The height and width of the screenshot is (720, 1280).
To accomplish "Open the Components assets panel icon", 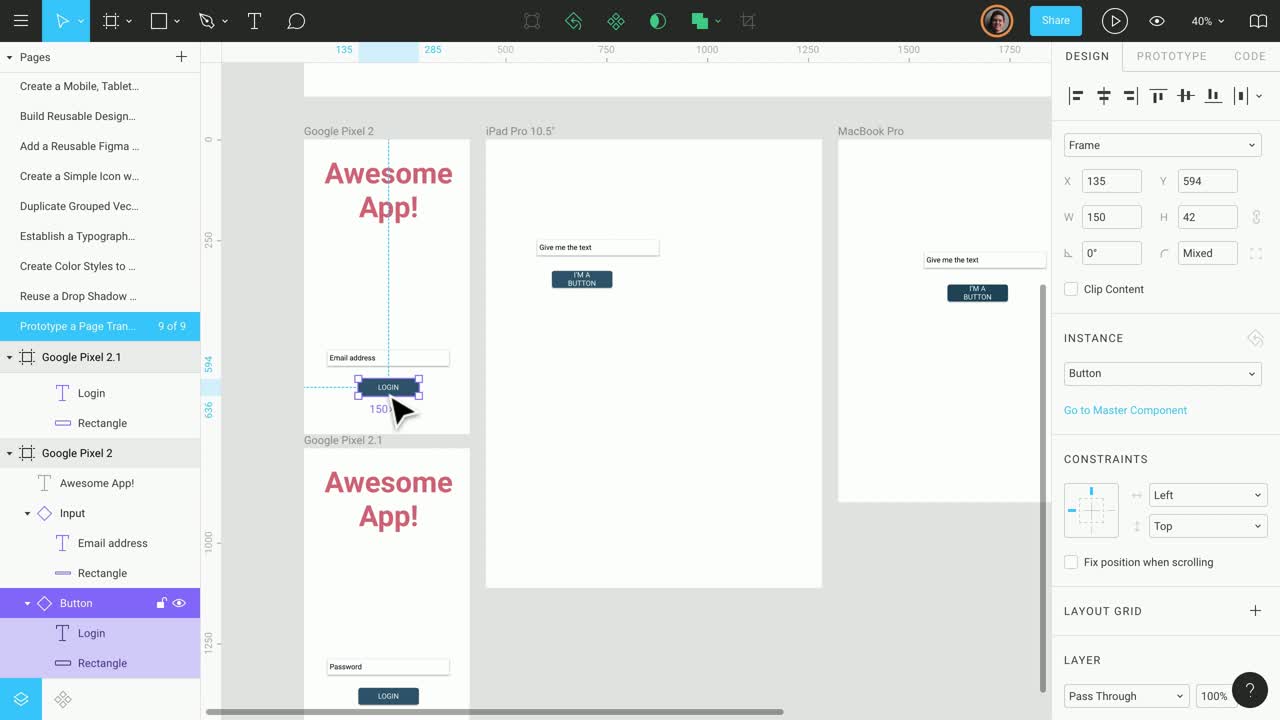I will (63, 699).
